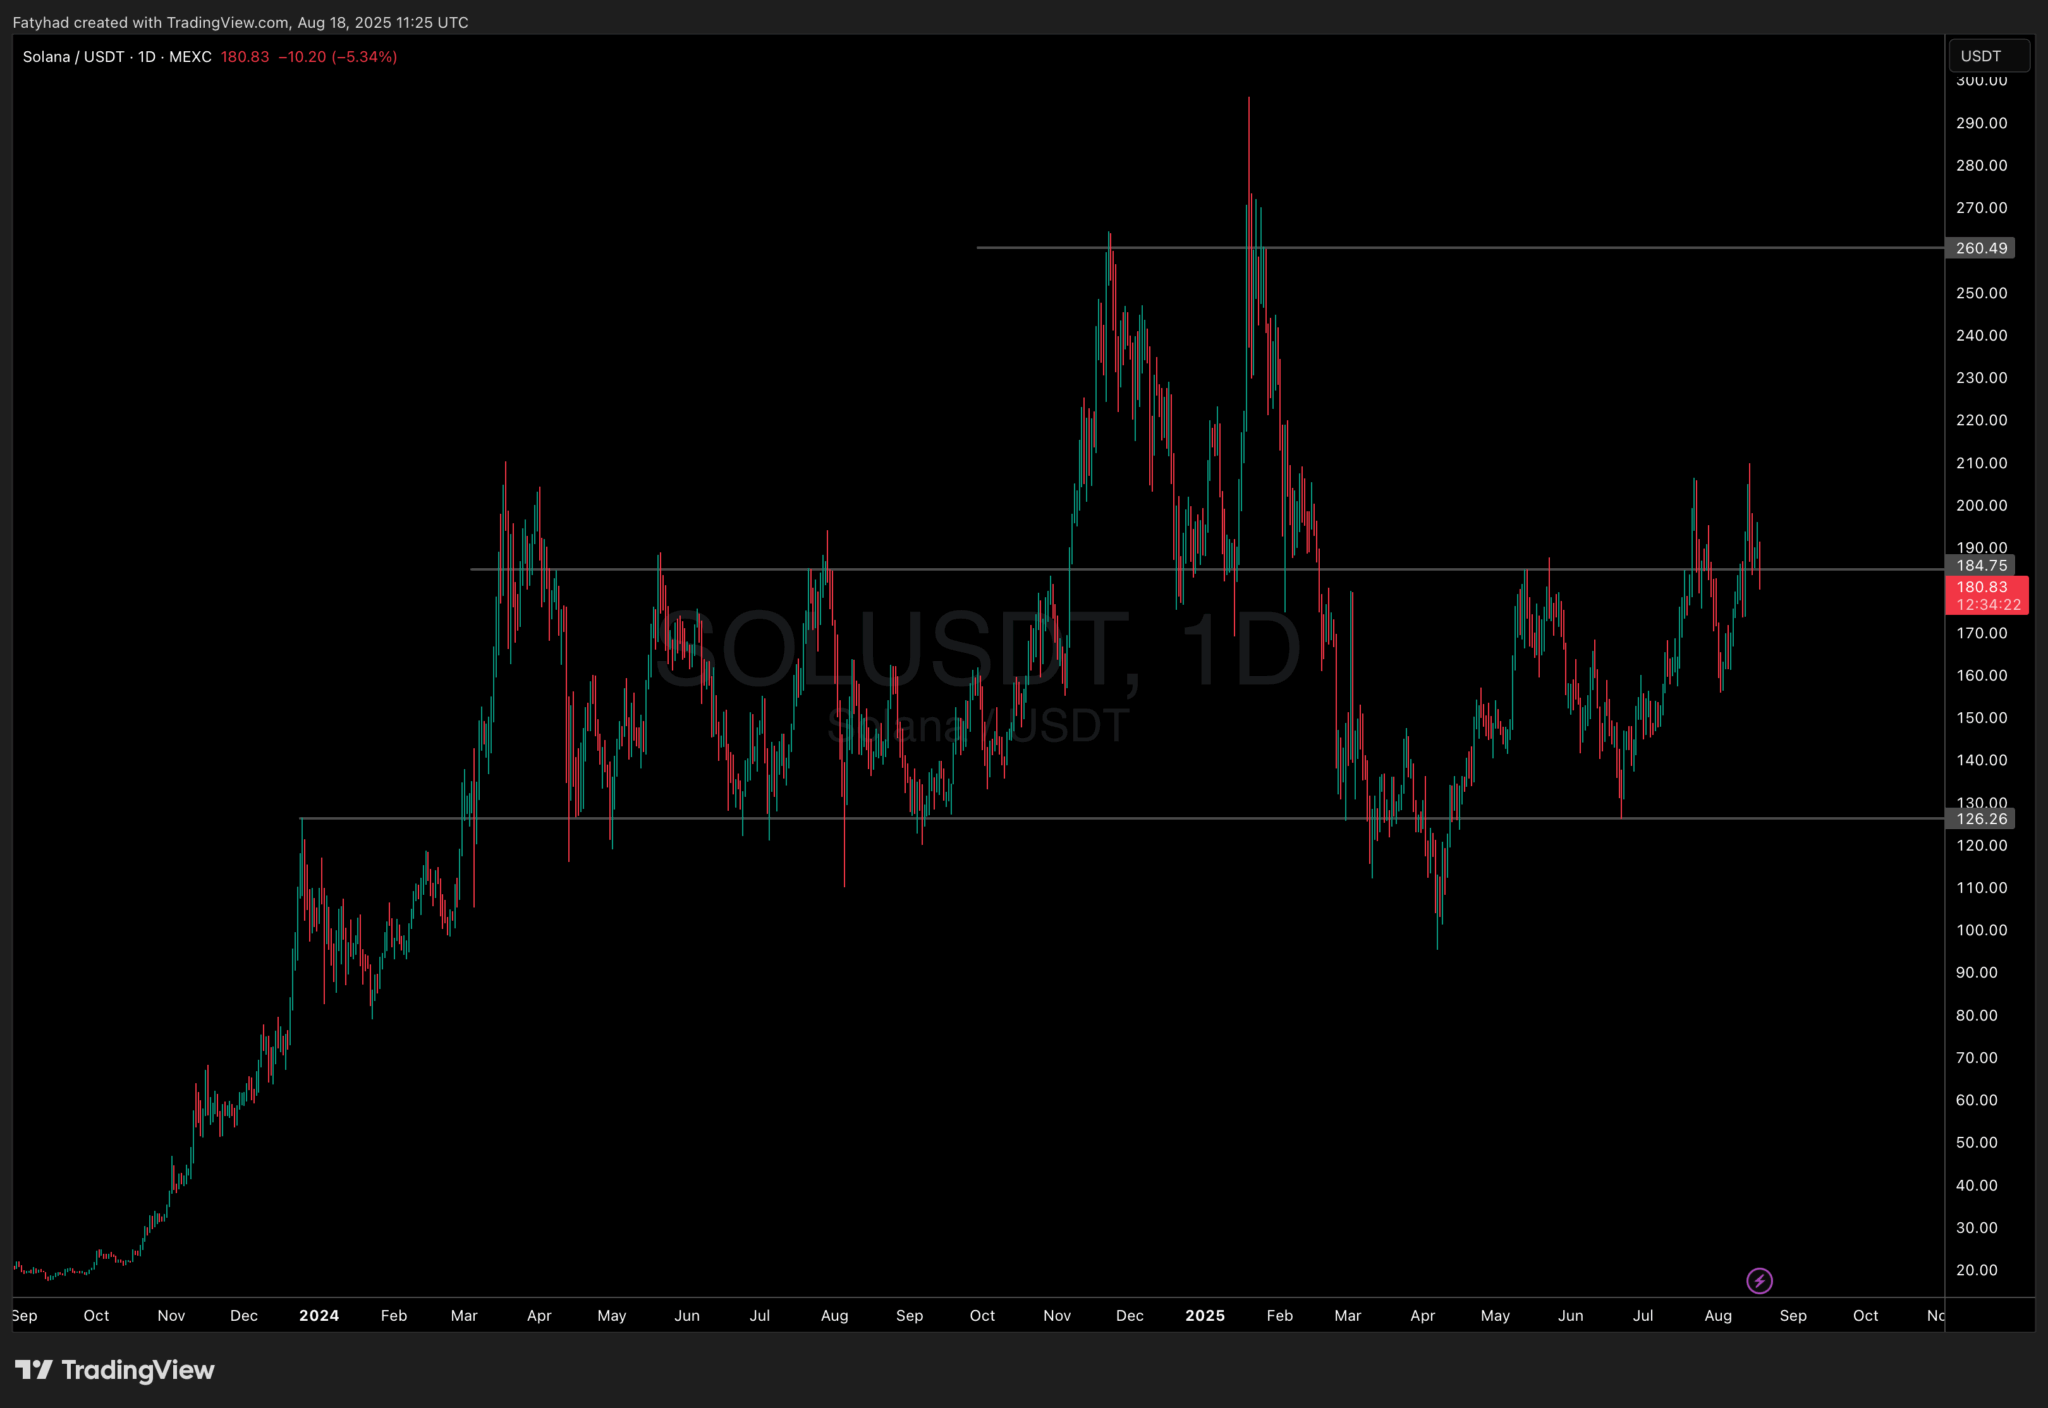Select the 260.49 price line label

(1980, 248)
